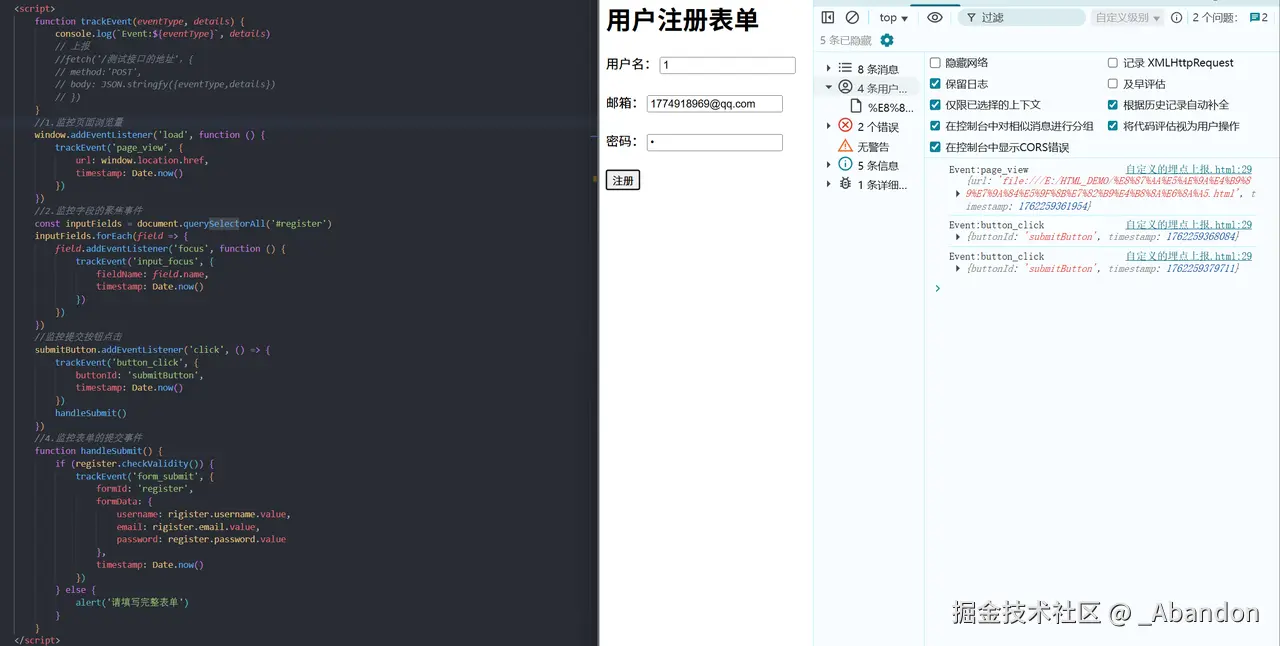Click the function trackEvent code line
Viewport: 1280px width, 646px height.
[x=140, y=21]
